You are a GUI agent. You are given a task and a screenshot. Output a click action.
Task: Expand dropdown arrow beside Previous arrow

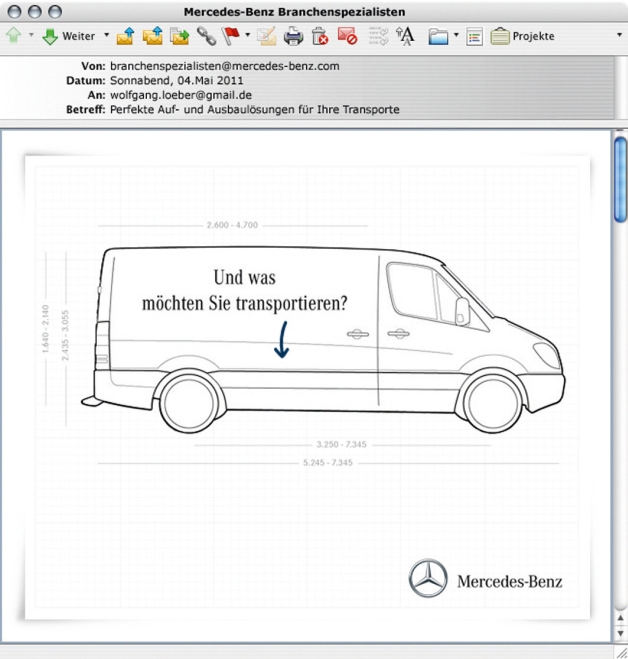click(31, 36)
